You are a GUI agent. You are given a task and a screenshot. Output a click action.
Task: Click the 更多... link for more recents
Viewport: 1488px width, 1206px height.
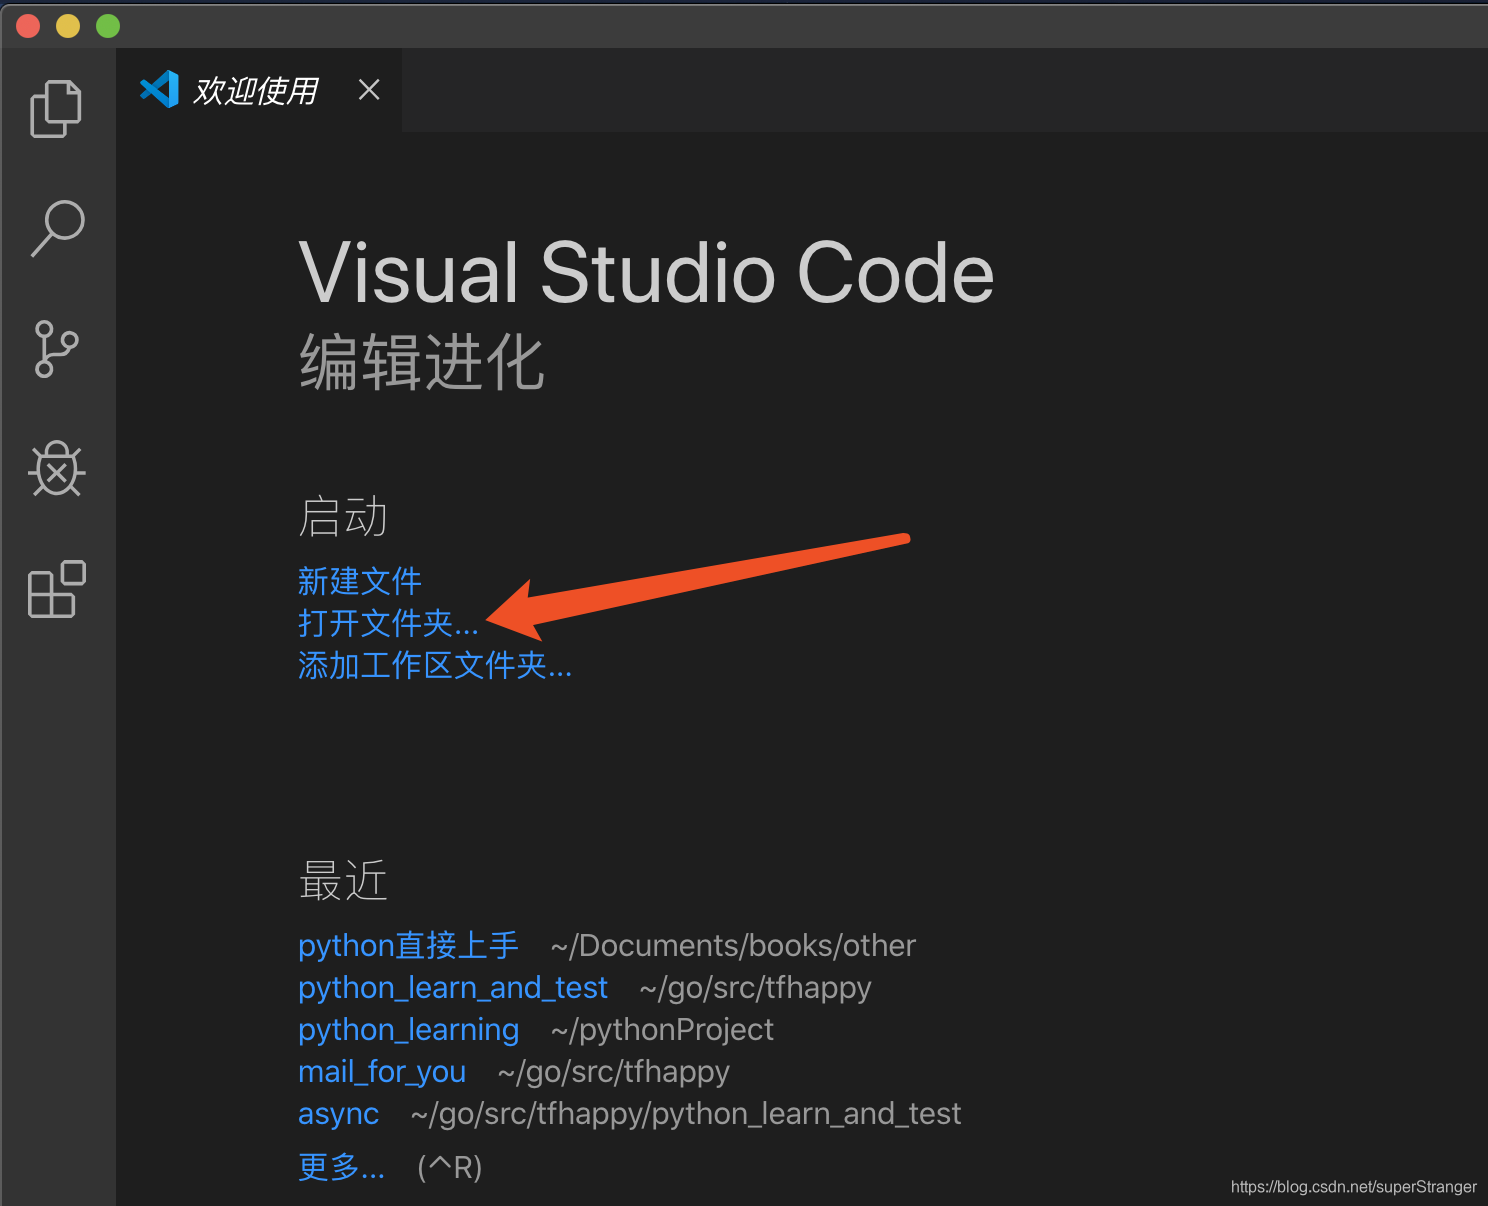tap(341, 1166)
